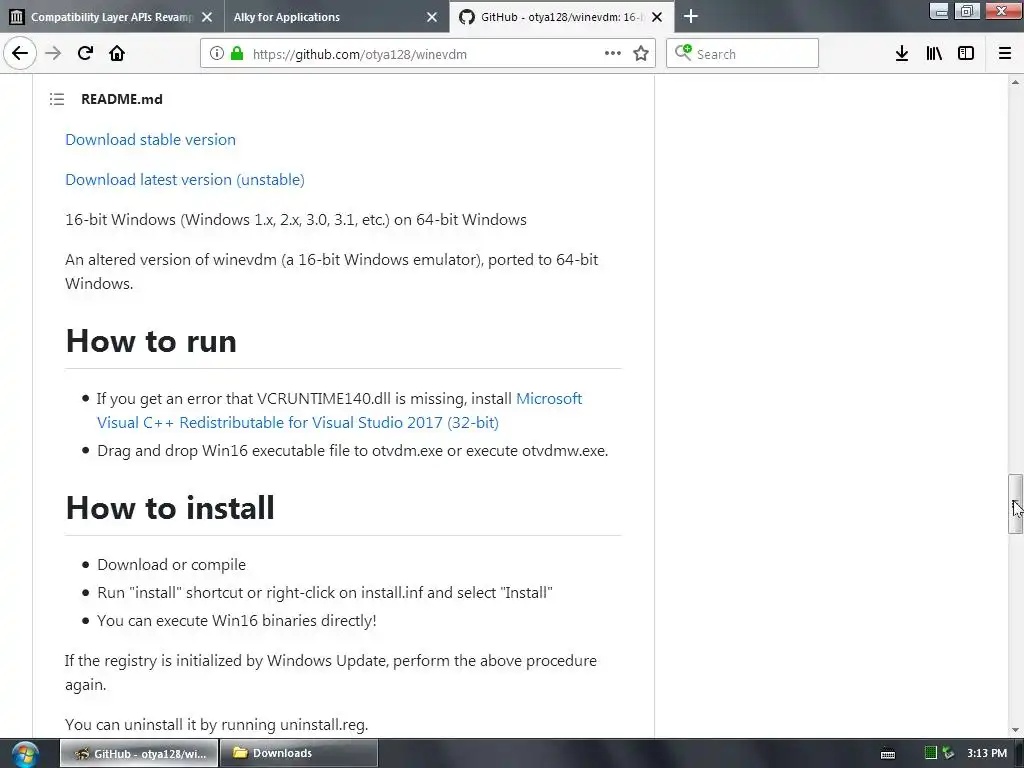1024x768 pixels.
Task: Click the scrollbar up arrow
Action: 1015,82
